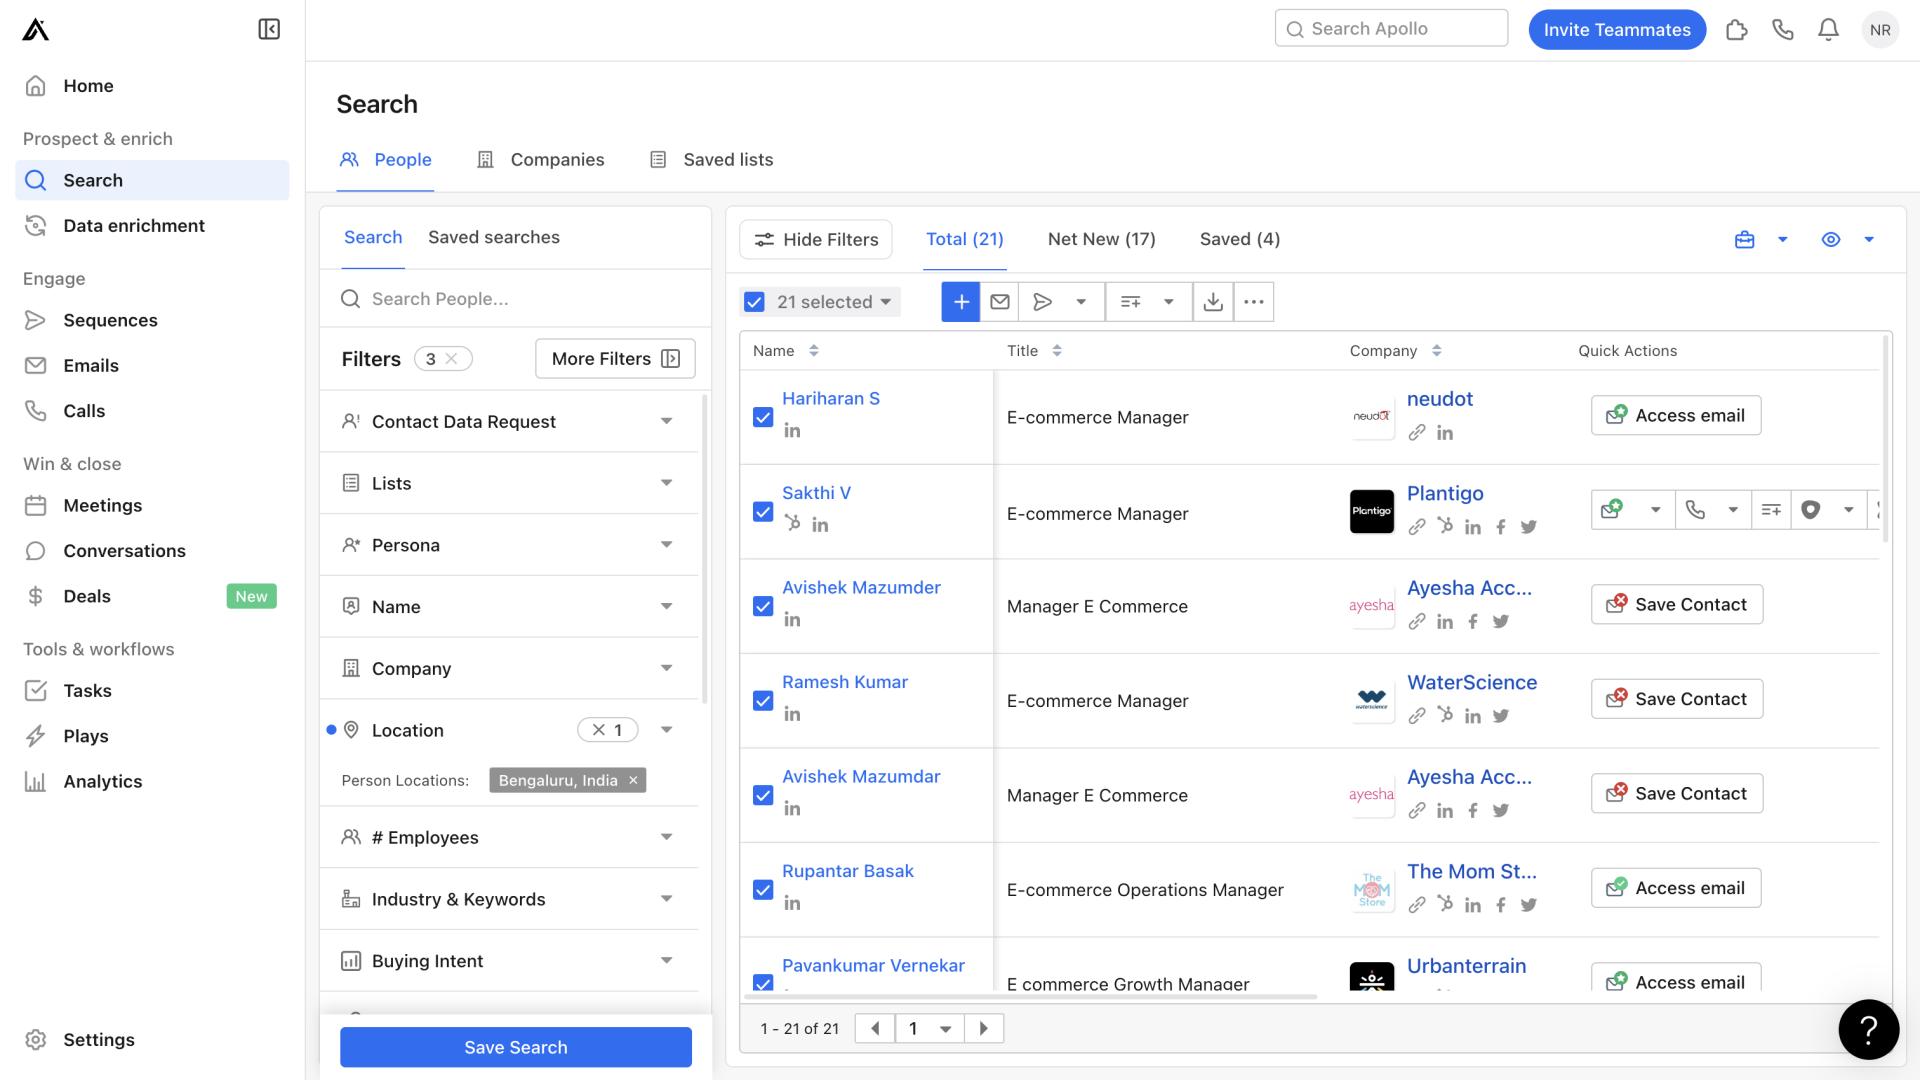The width and height of the screenshot is (1920, 1080).
Task: Open the phone dialer icon in header
Action: [x=1782, y=29]
